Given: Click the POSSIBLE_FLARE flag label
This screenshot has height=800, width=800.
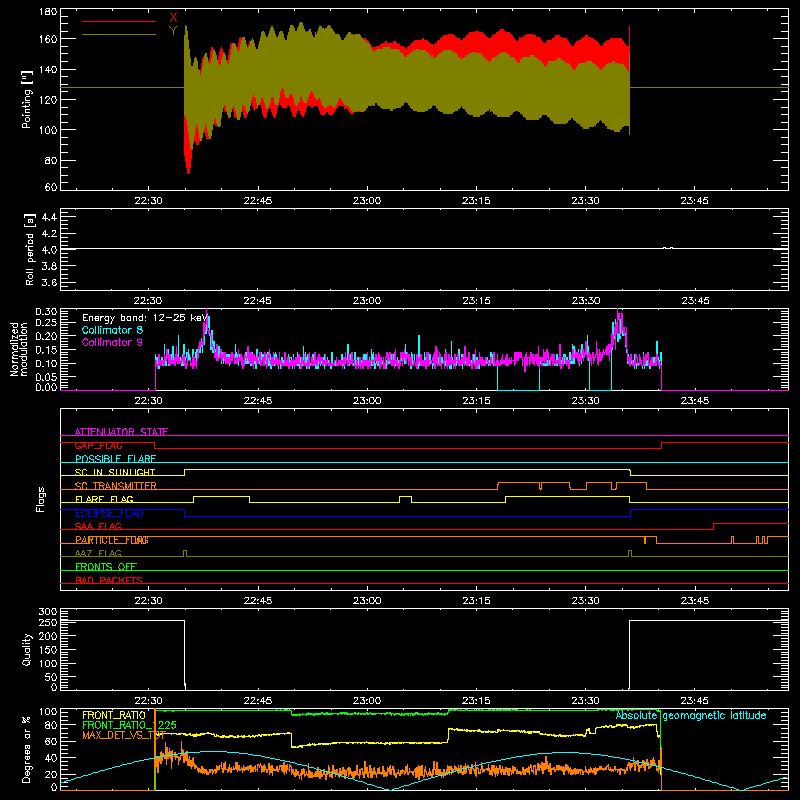Looking at the screenshot, I should 115,459.
